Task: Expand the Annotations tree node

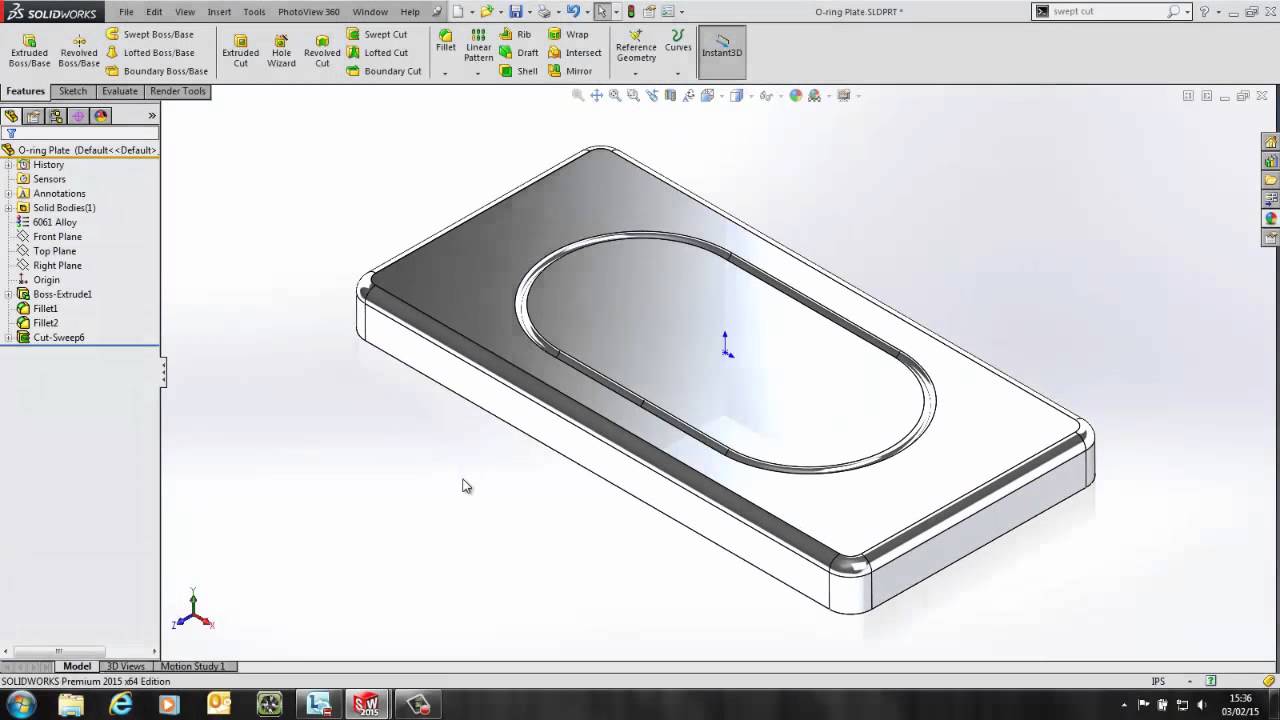Action: point(8,194)
